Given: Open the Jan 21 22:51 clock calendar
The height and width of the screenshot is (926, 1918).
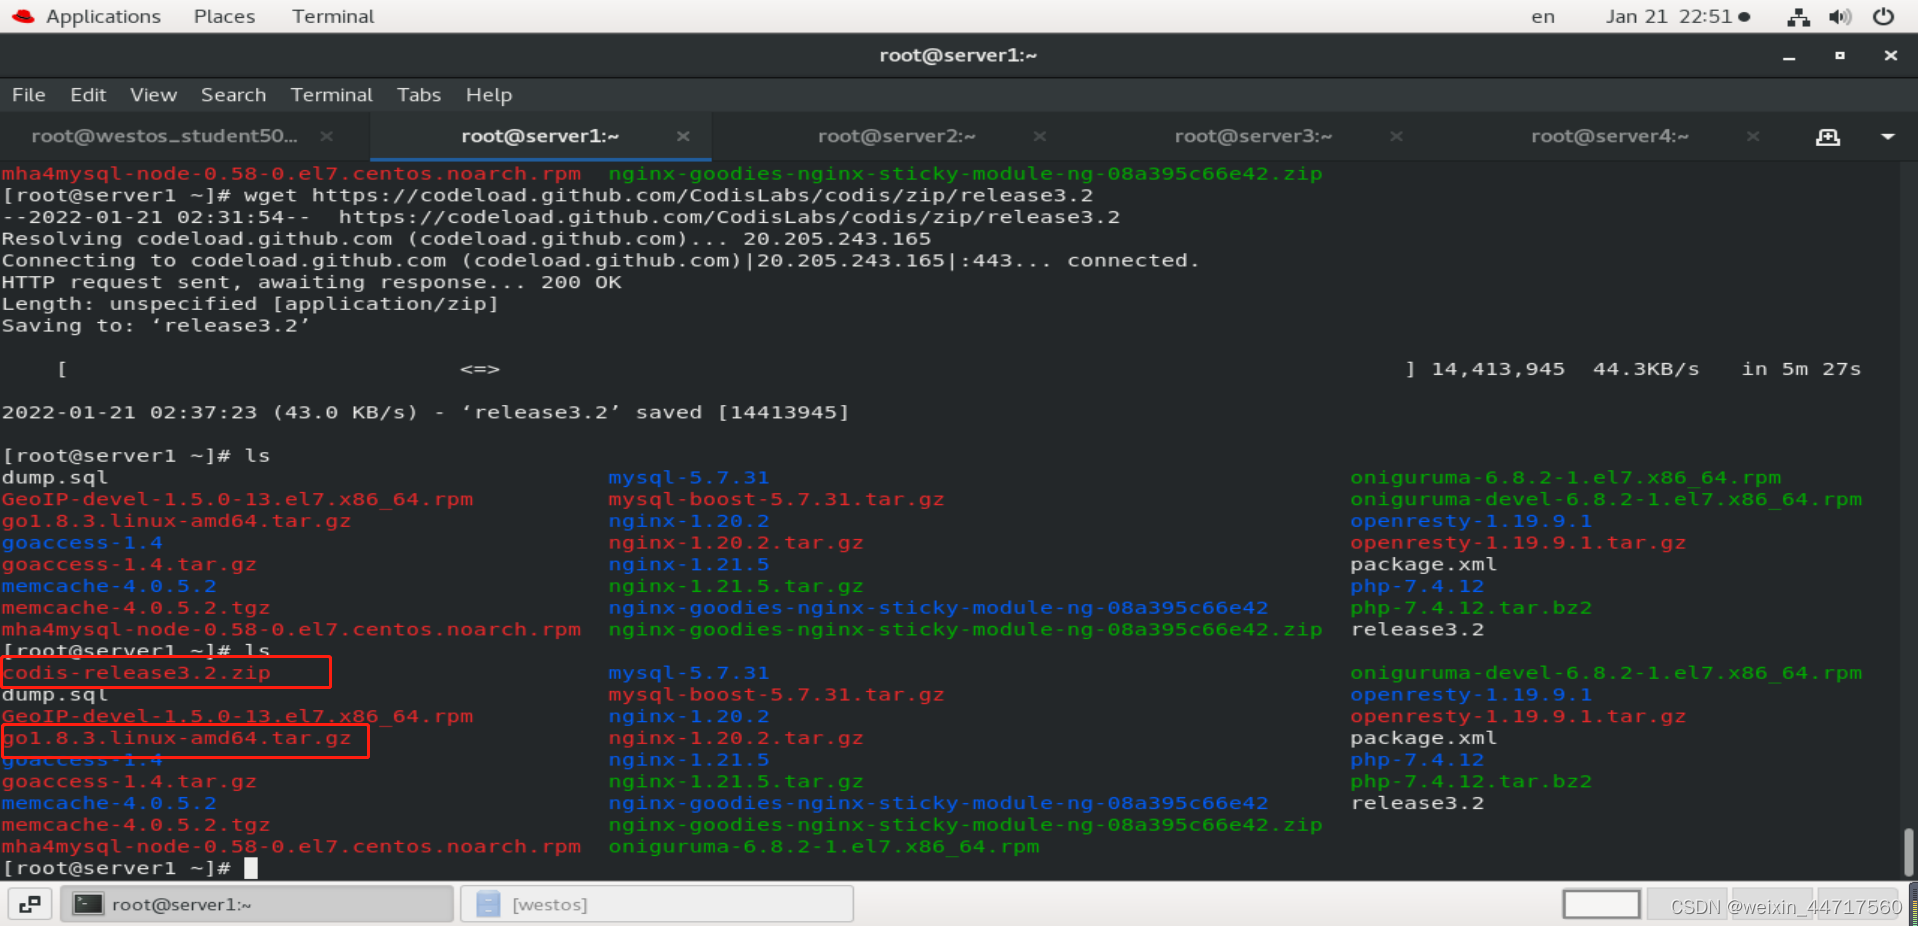Looking at the screenshot, I should (1677, 17).
